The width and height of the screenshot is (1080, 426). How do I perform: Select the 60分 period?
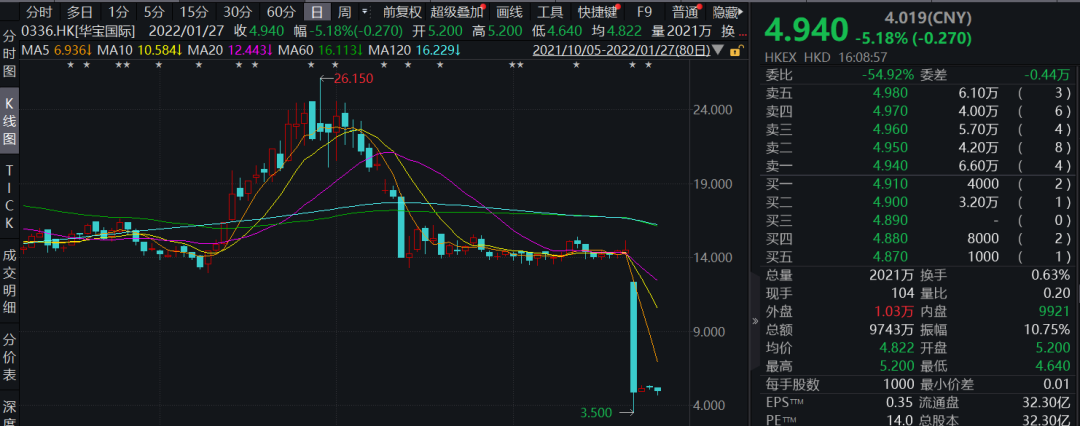281,12
